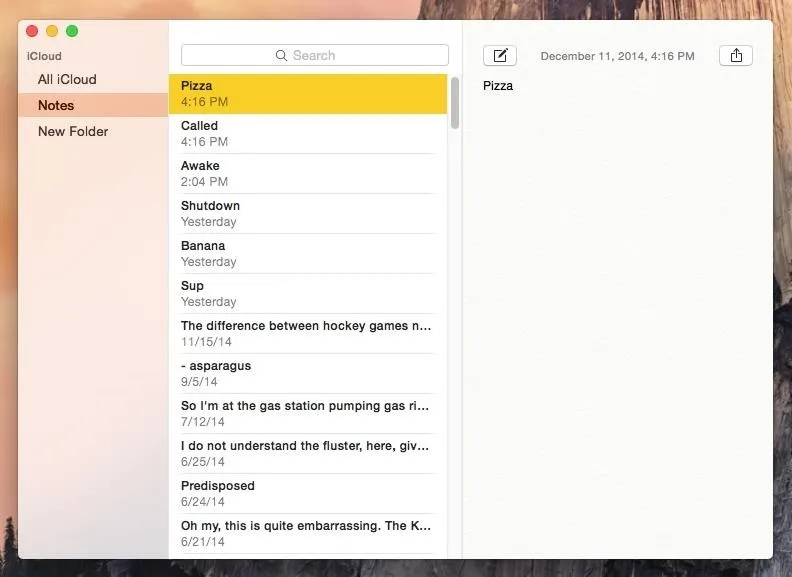This screenshot has height=577, width=792.
Task: Place cursor in Pizza note body text
Action: (x=498, y=86)
